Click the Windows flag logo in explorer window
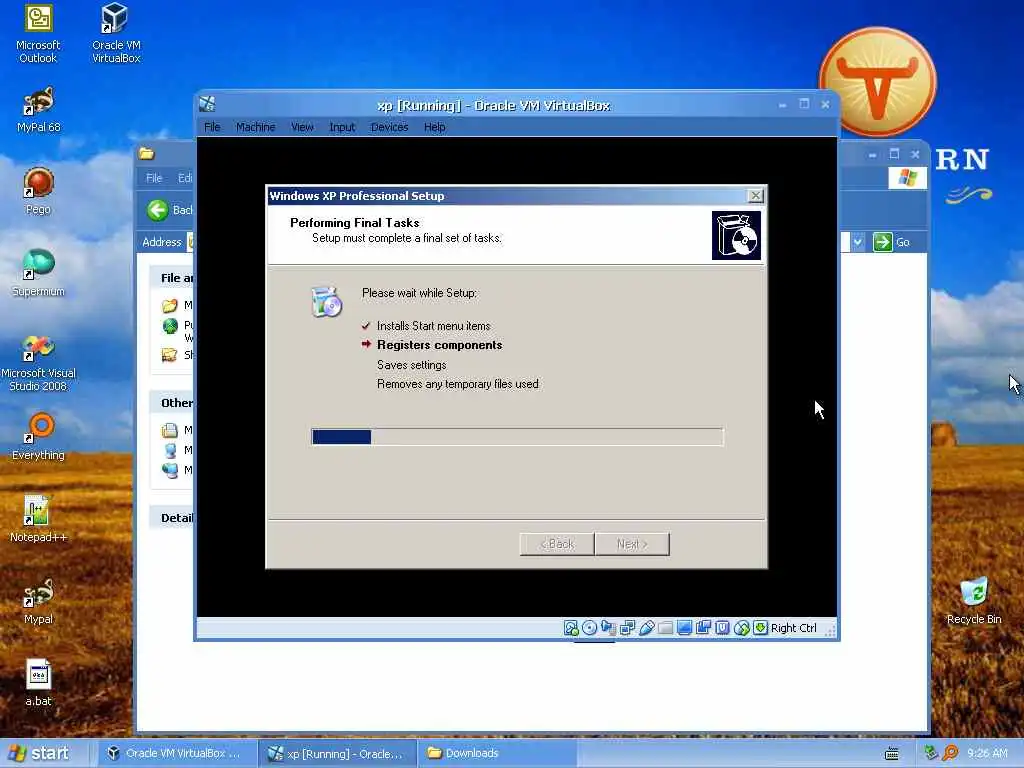 [907, 178]
